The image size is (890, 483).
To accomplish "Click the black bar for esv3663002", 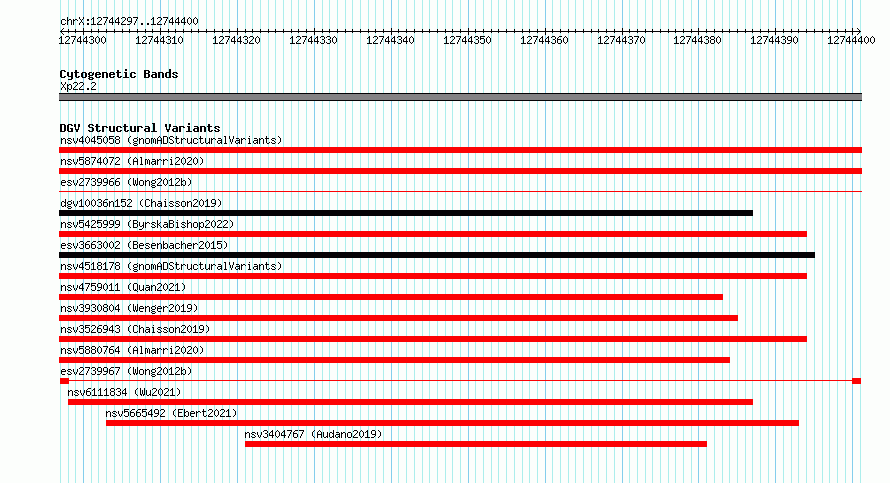I will pos(437,255).
